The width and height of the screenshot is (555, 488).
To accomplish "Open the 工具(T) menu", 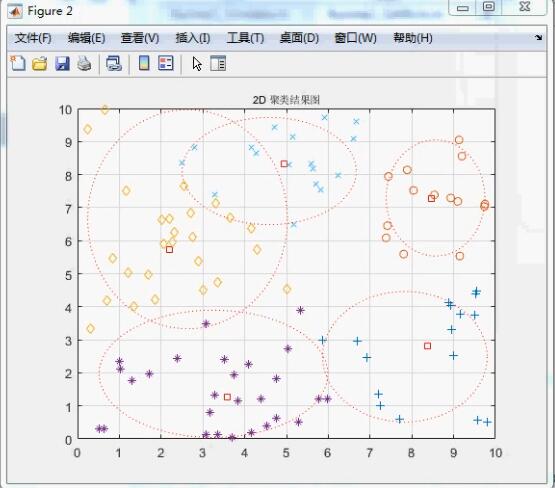I will point(245,38).
